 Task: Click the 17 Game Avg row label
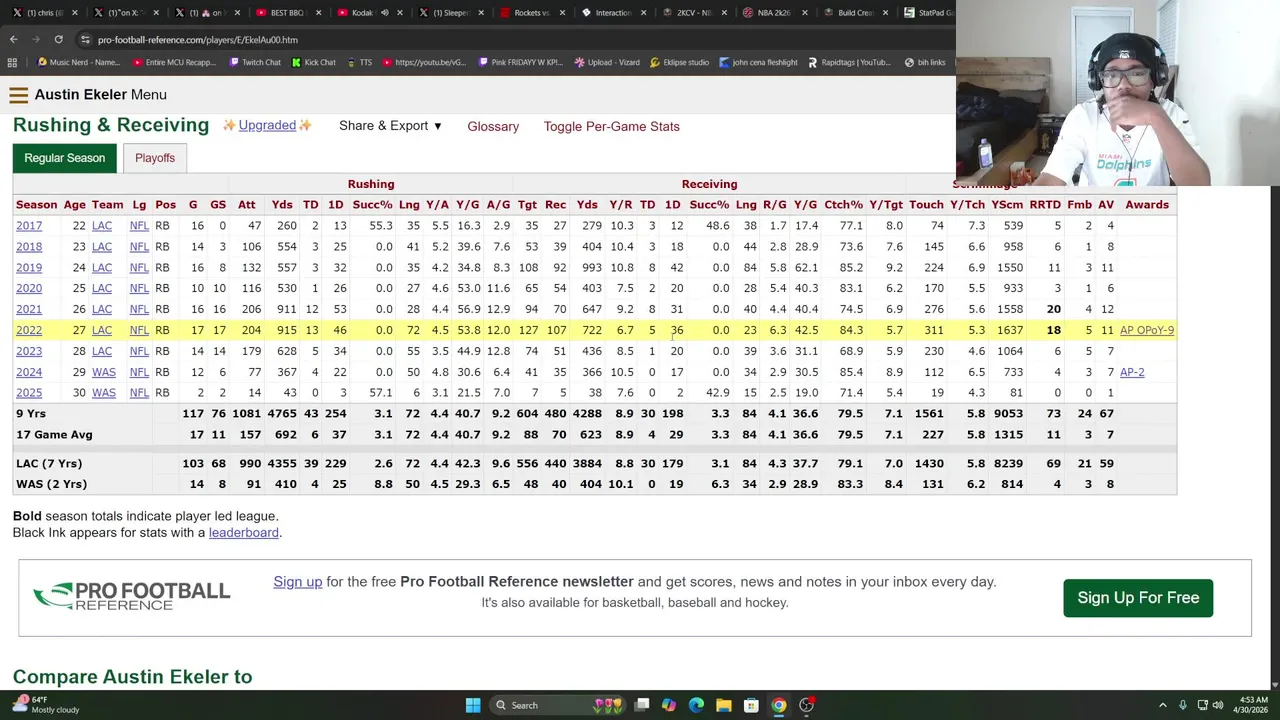tap(54, 435)
